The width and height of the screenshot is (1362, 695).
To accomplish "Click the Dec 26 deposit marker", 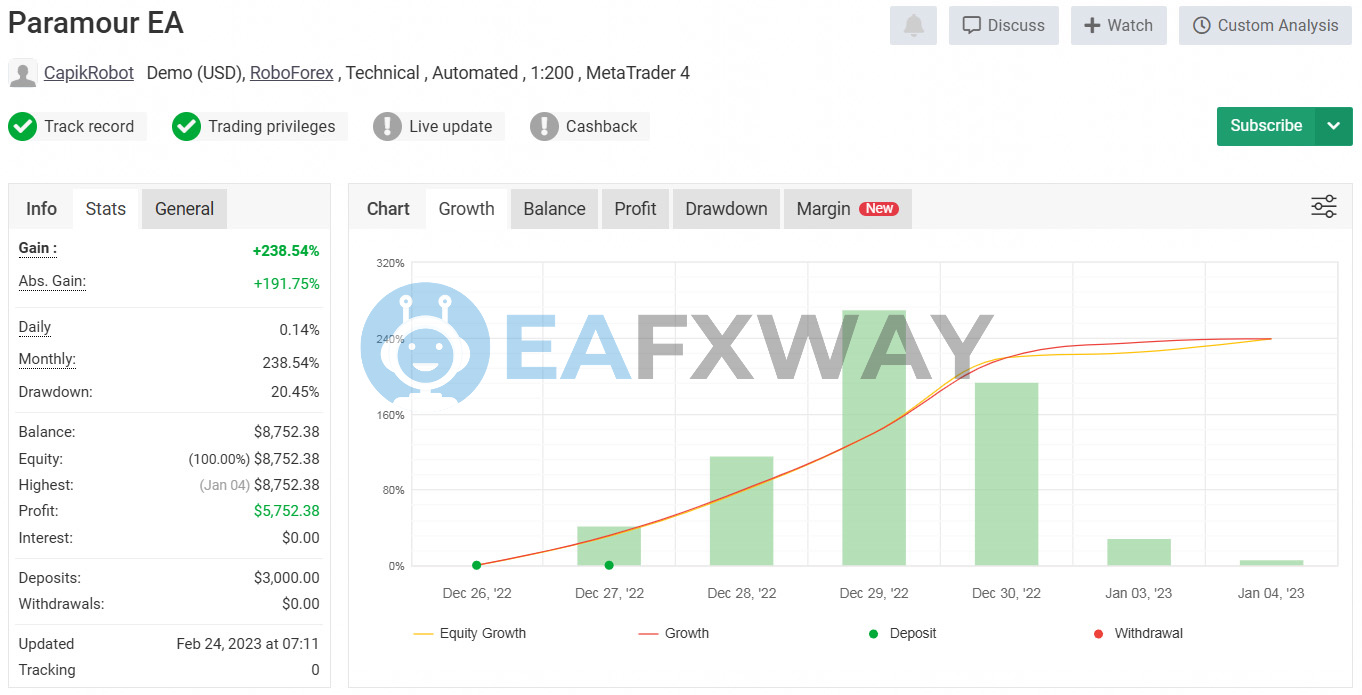I will click(x=476, y=566).
